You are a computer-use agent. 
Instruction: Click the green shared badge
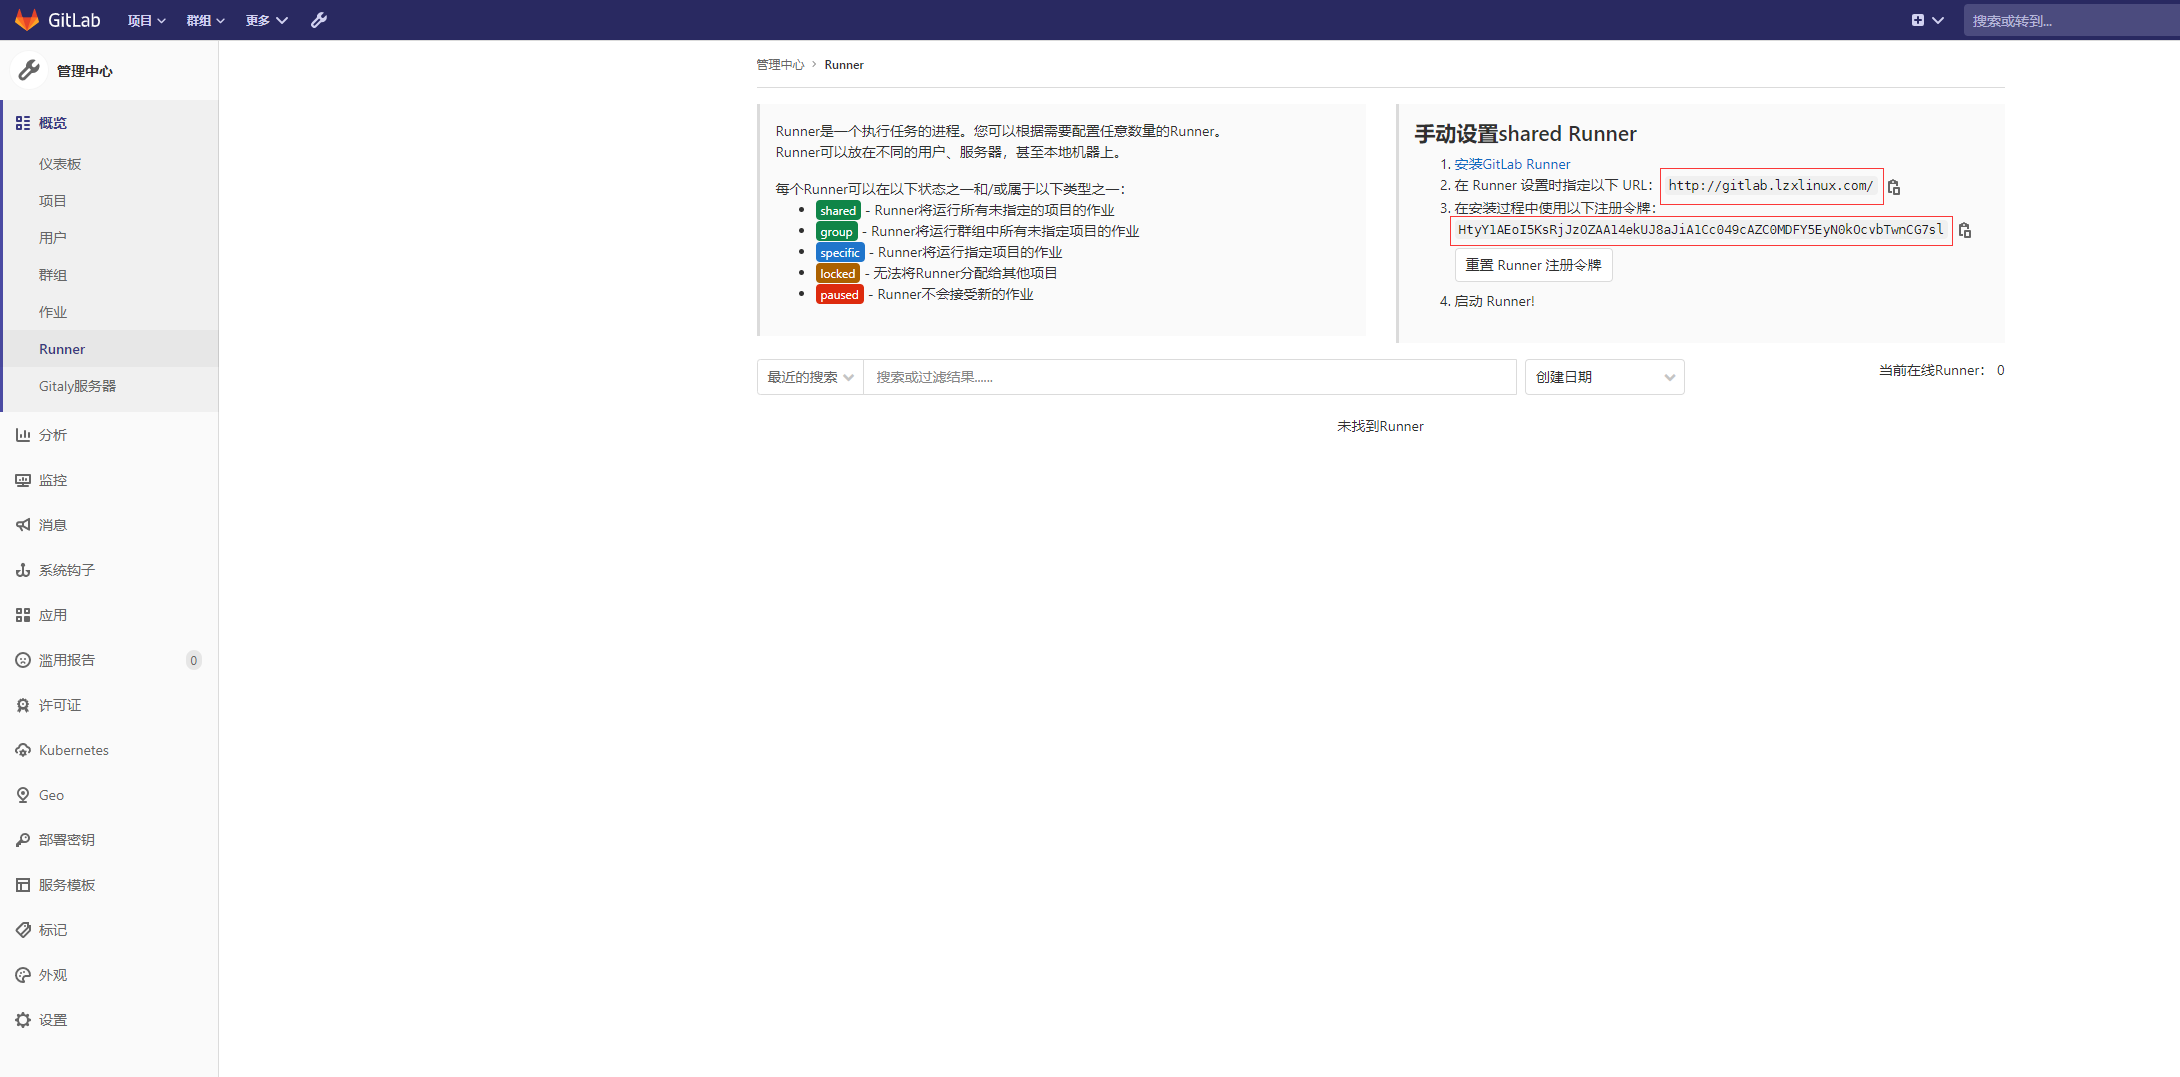pos(838,210)
